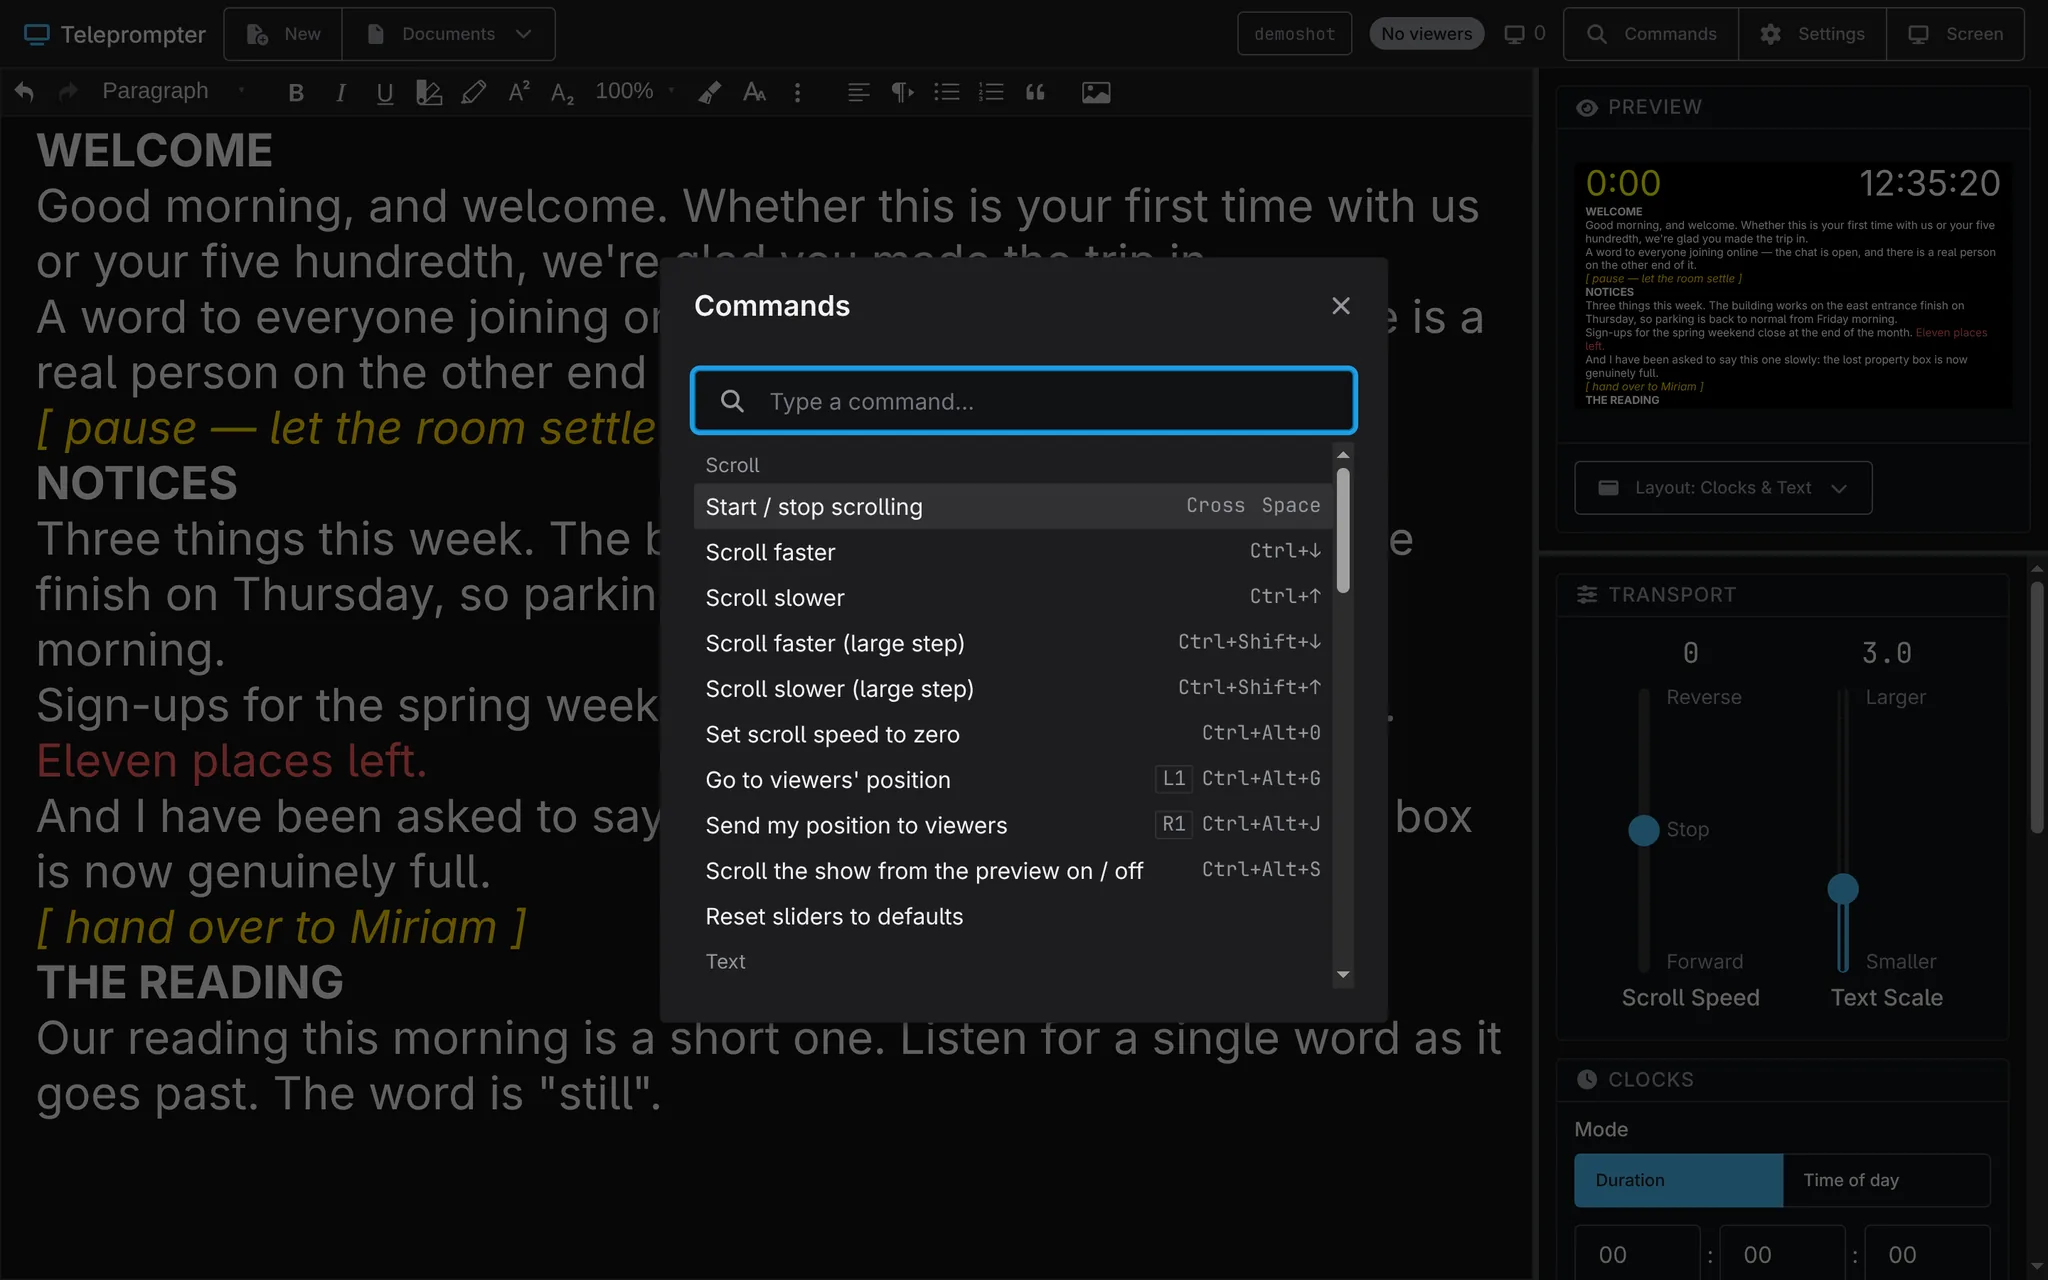Open the Documents dropdown

[448, 34]
